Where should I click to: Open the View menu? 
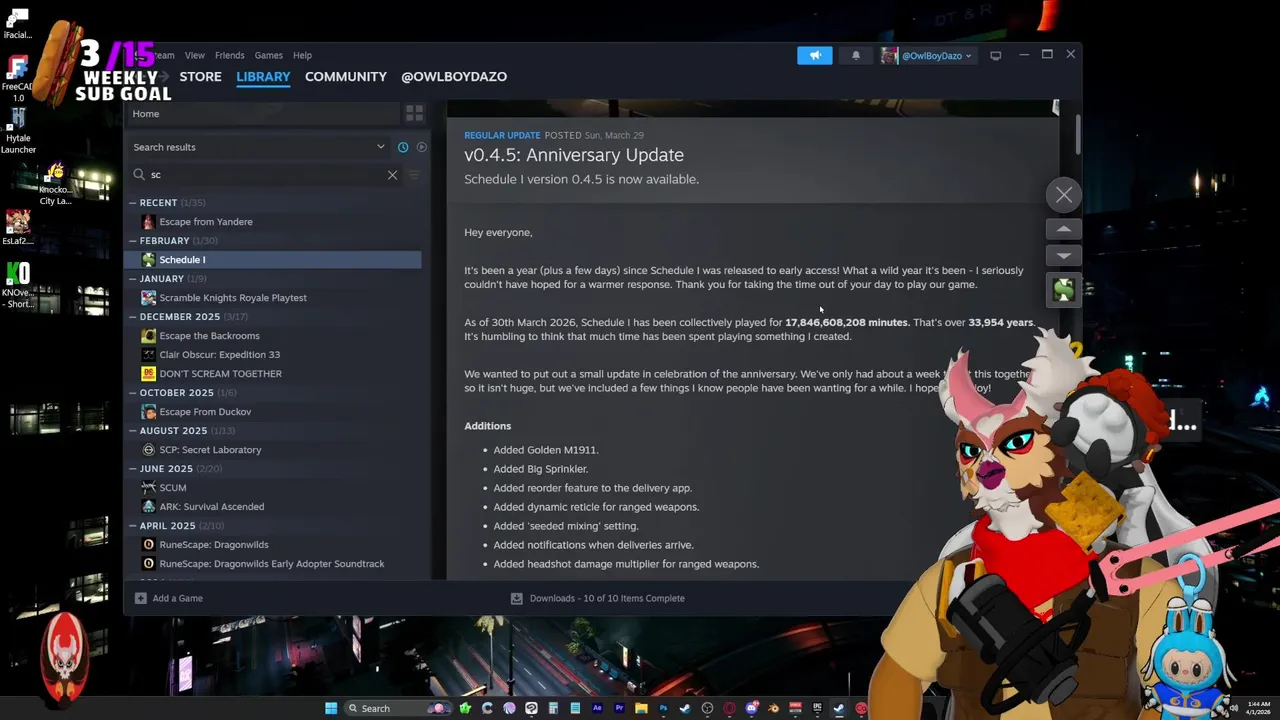point(195,56)
